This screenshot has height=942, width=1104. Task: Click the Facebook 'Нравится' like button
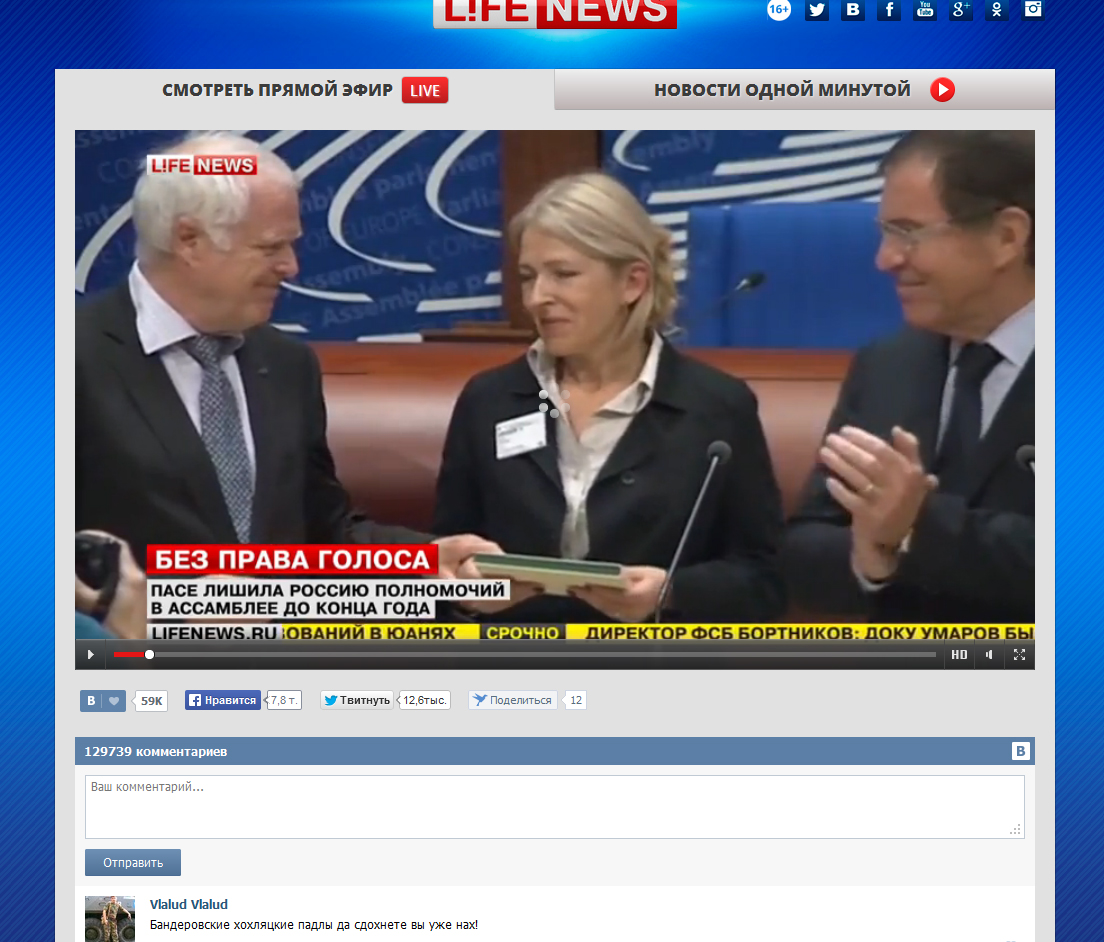click(223, 700)
